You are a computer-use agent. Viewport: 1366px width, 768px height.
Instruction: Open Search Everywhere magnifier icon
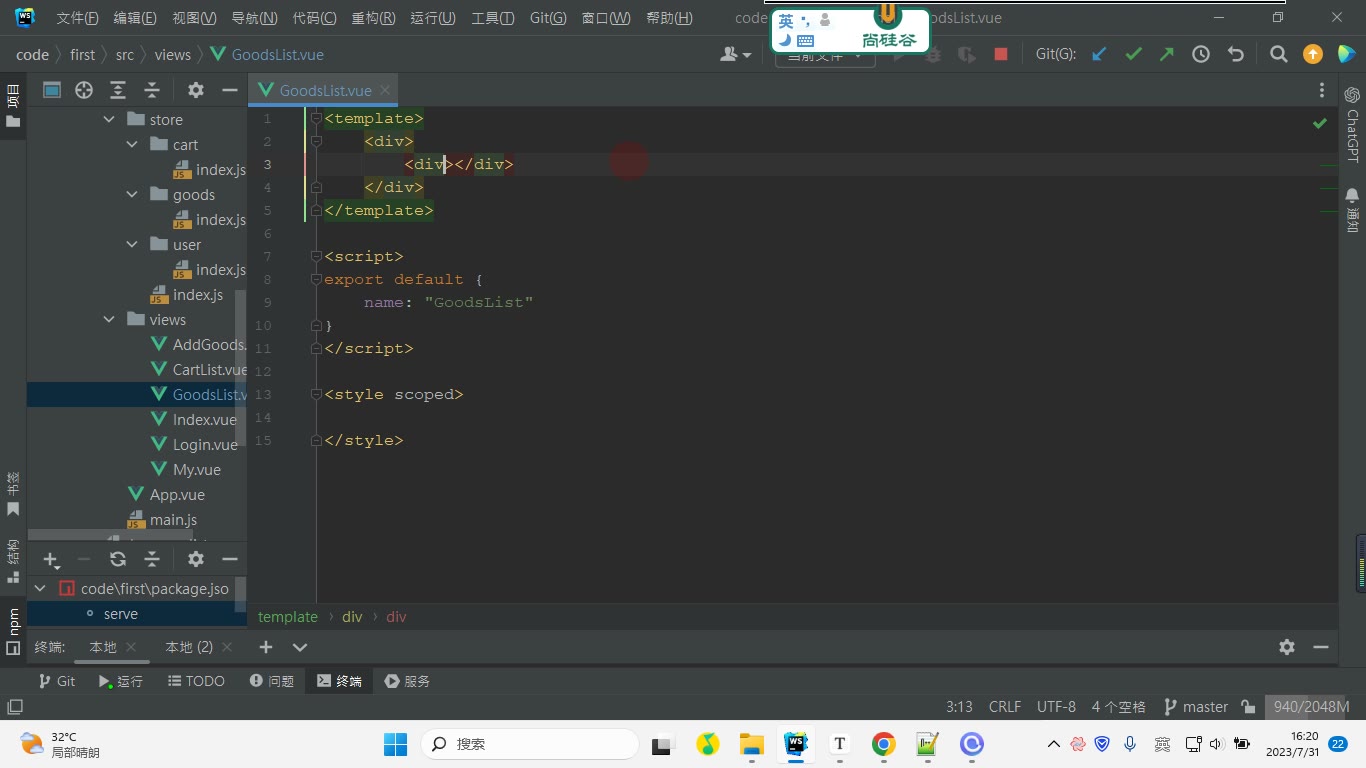[1278, 54]
